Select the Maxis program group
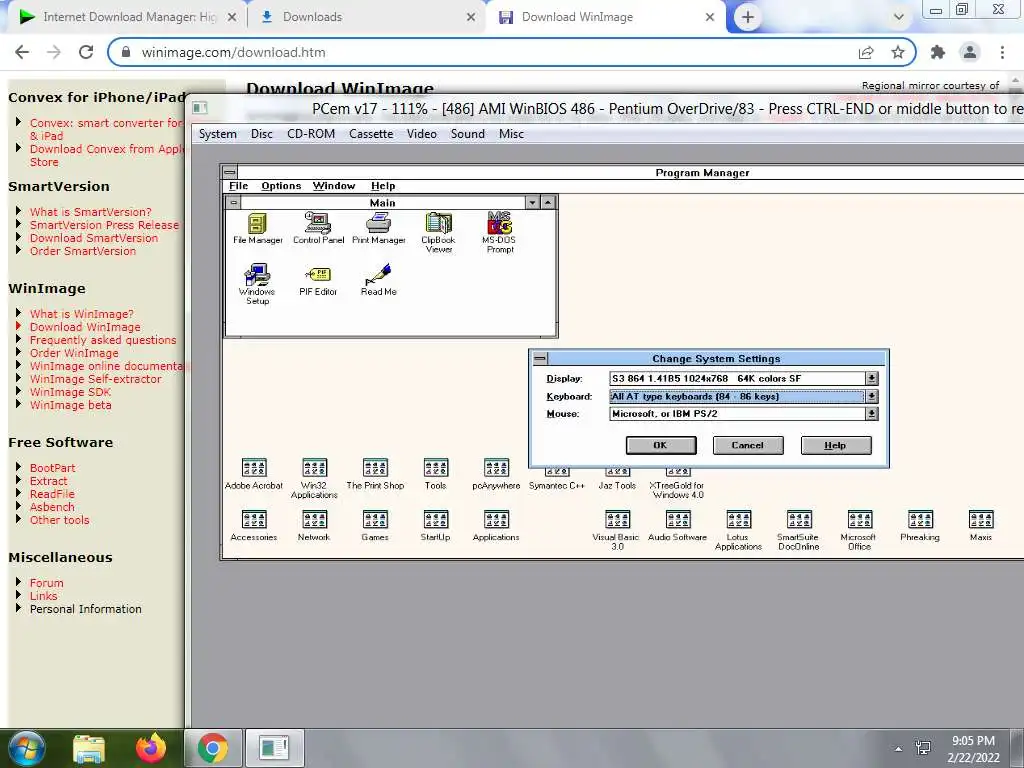The image size is (1024, 768). coord(981,526)
